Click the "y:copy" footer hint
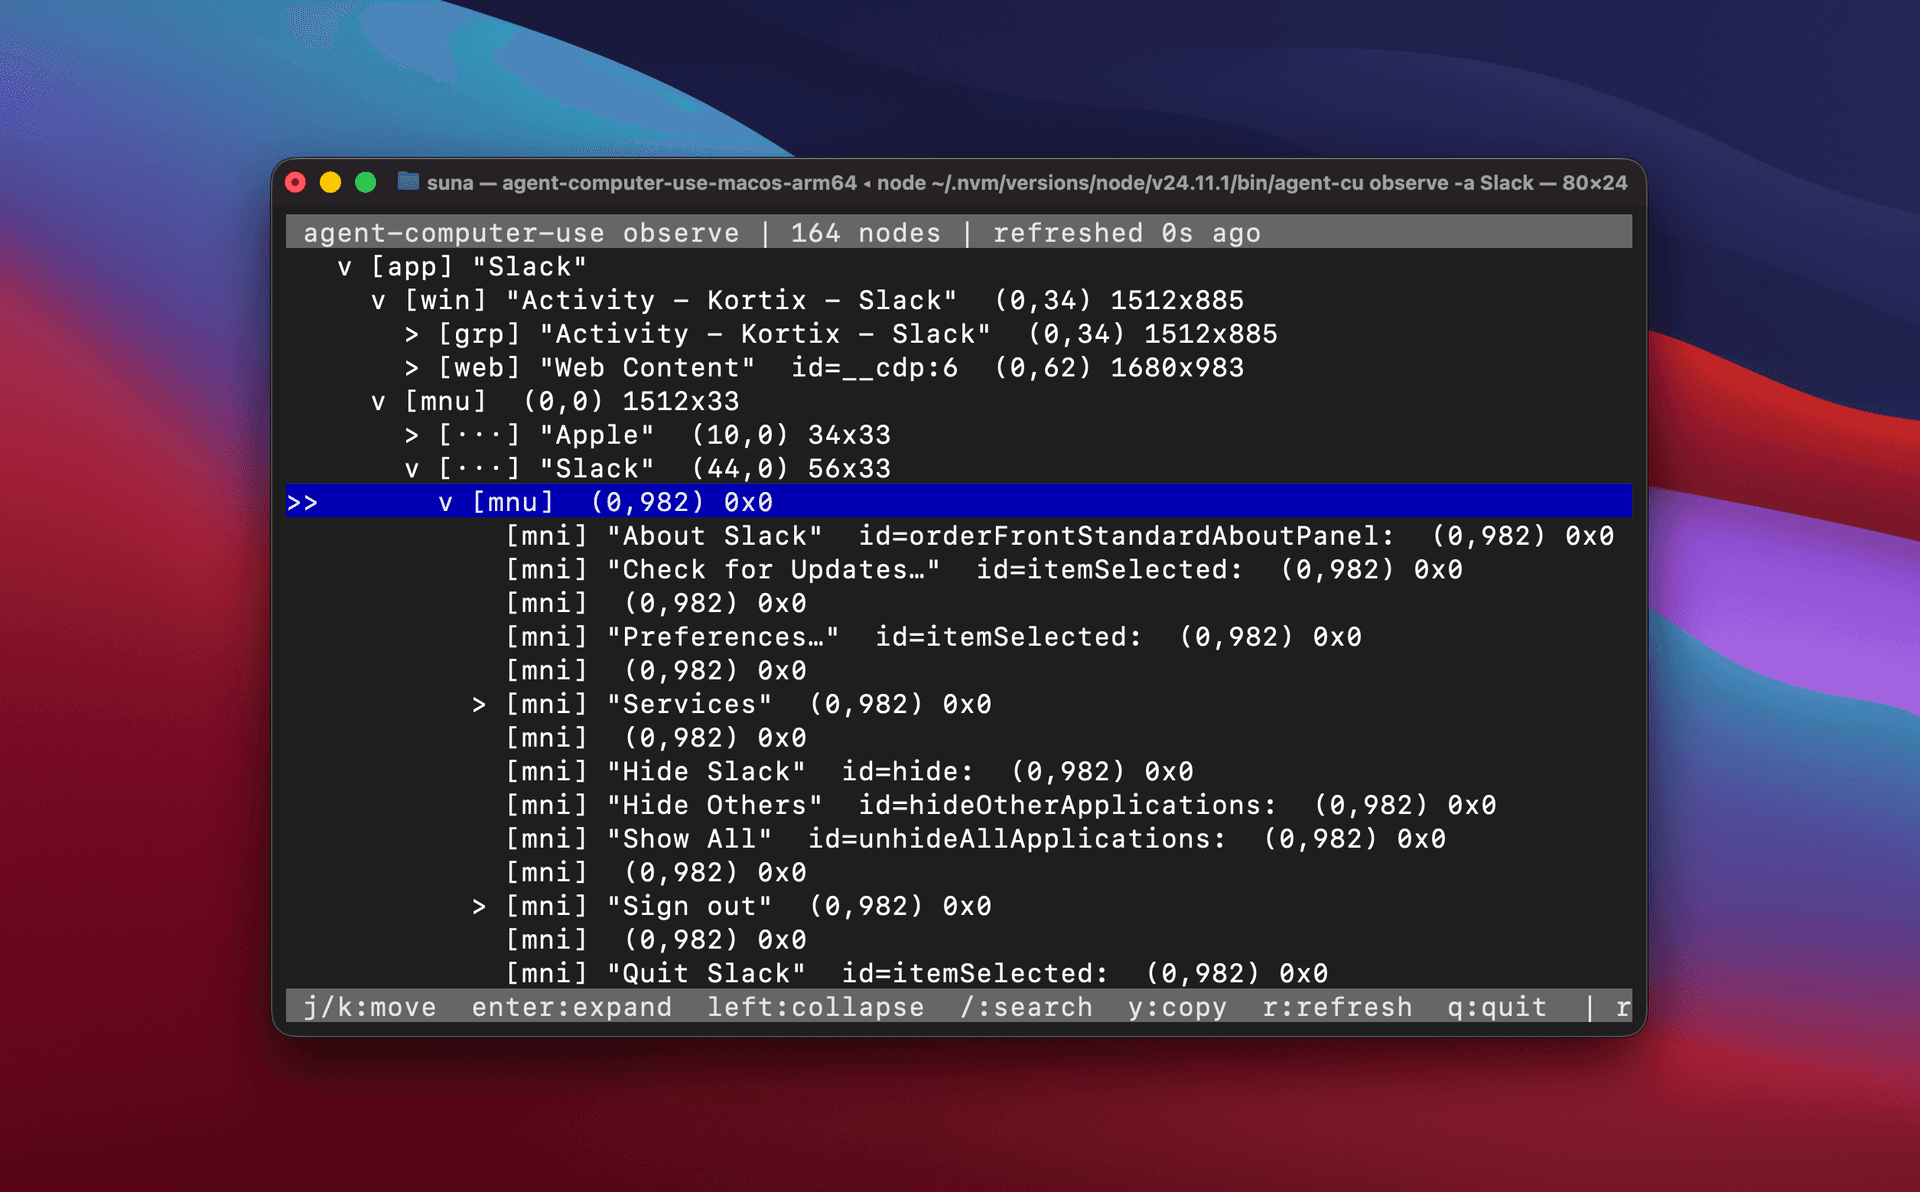 tap(1177, 1007)
